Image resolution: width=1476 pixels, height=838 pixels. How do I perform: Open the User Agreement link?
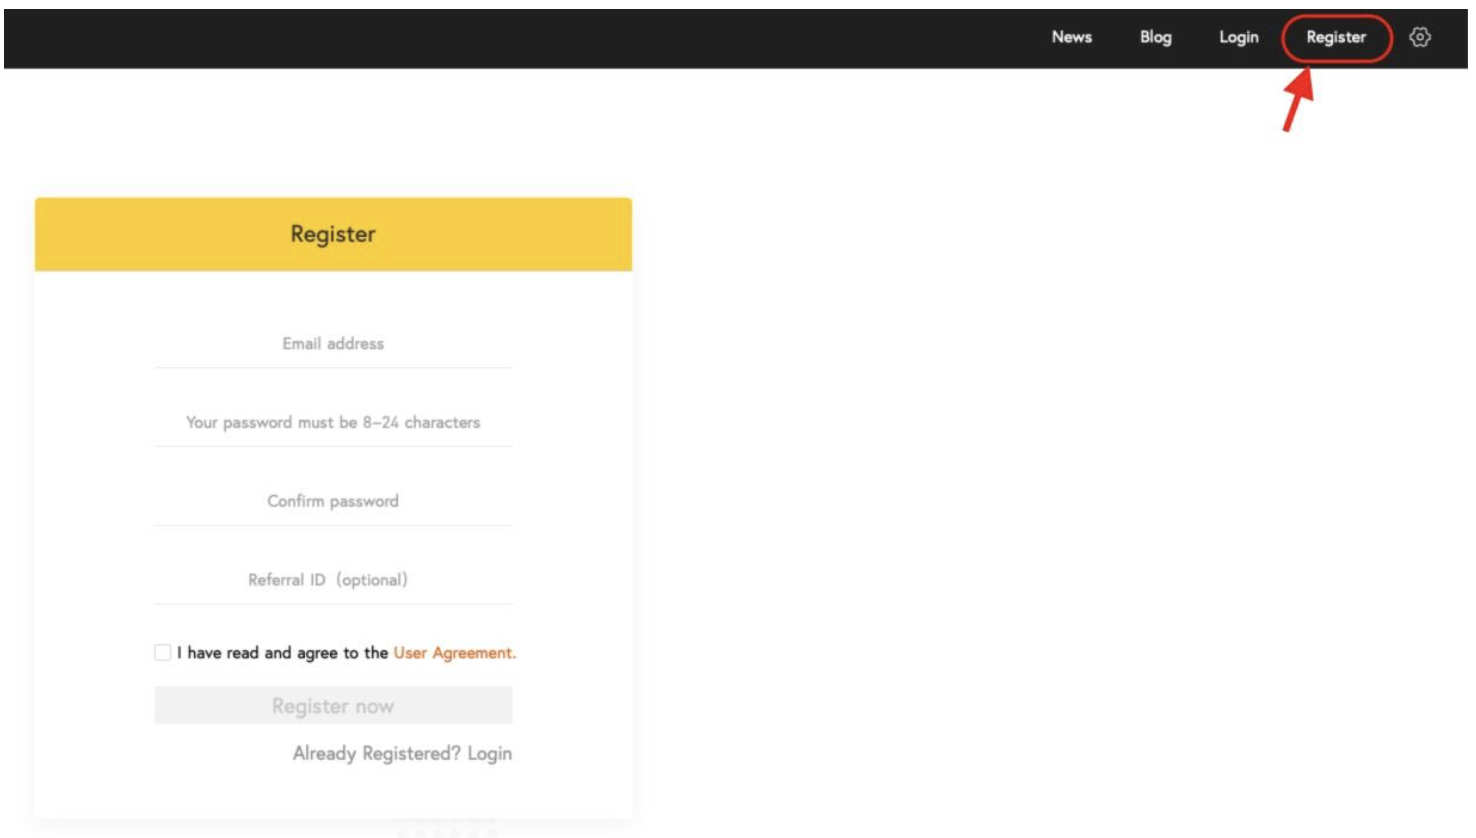click(x=455, y=653)
